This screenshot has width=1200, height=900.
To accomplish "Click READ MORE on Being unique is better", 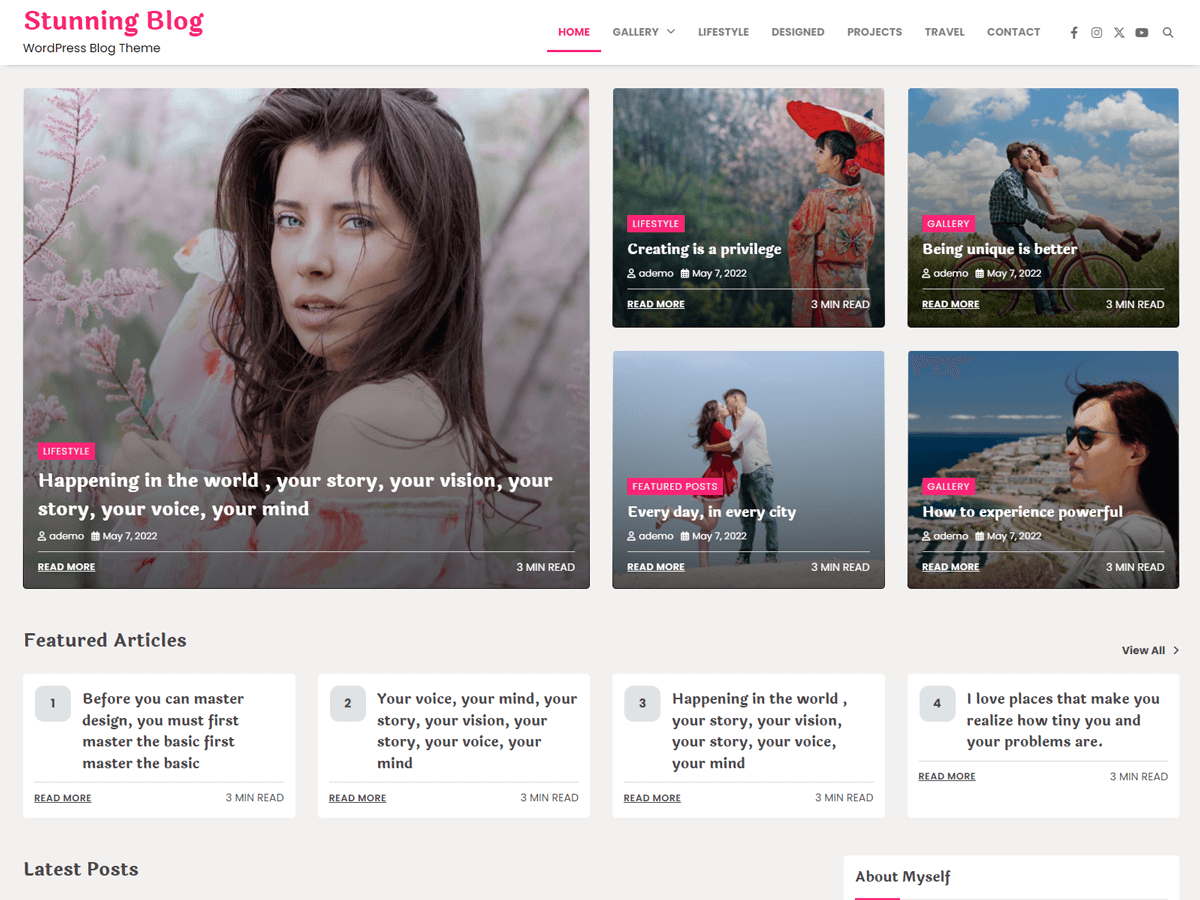I will pyautogui.click(x=950, y=303).
